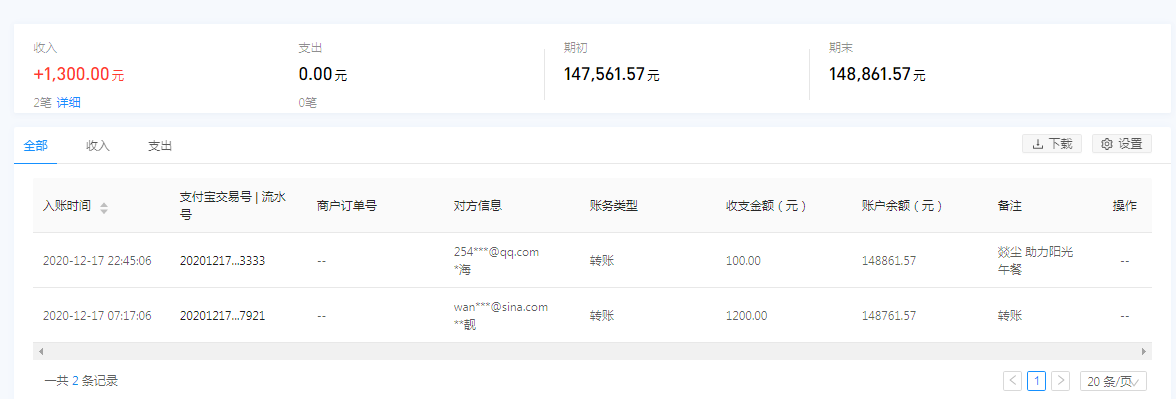Click the 入账时间 column header
This screenshot has width=1176, height=399.
tap(68, 206)
